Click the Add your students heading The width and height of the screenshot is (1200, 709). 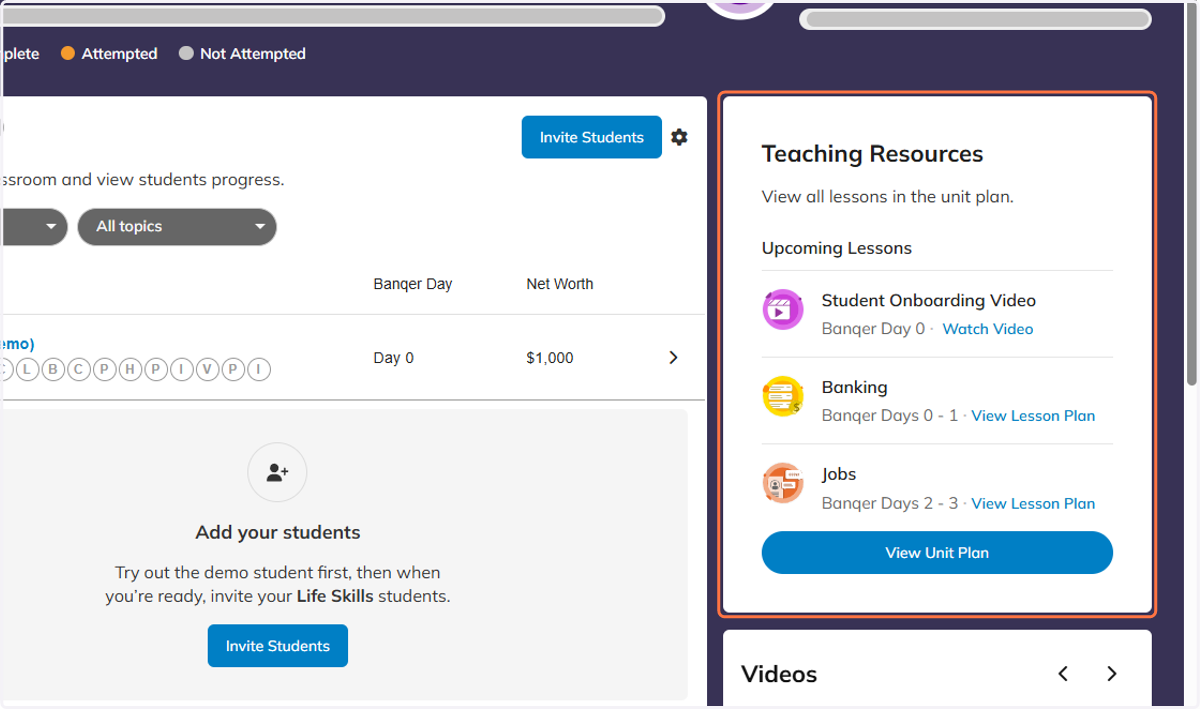coord(278,532)
